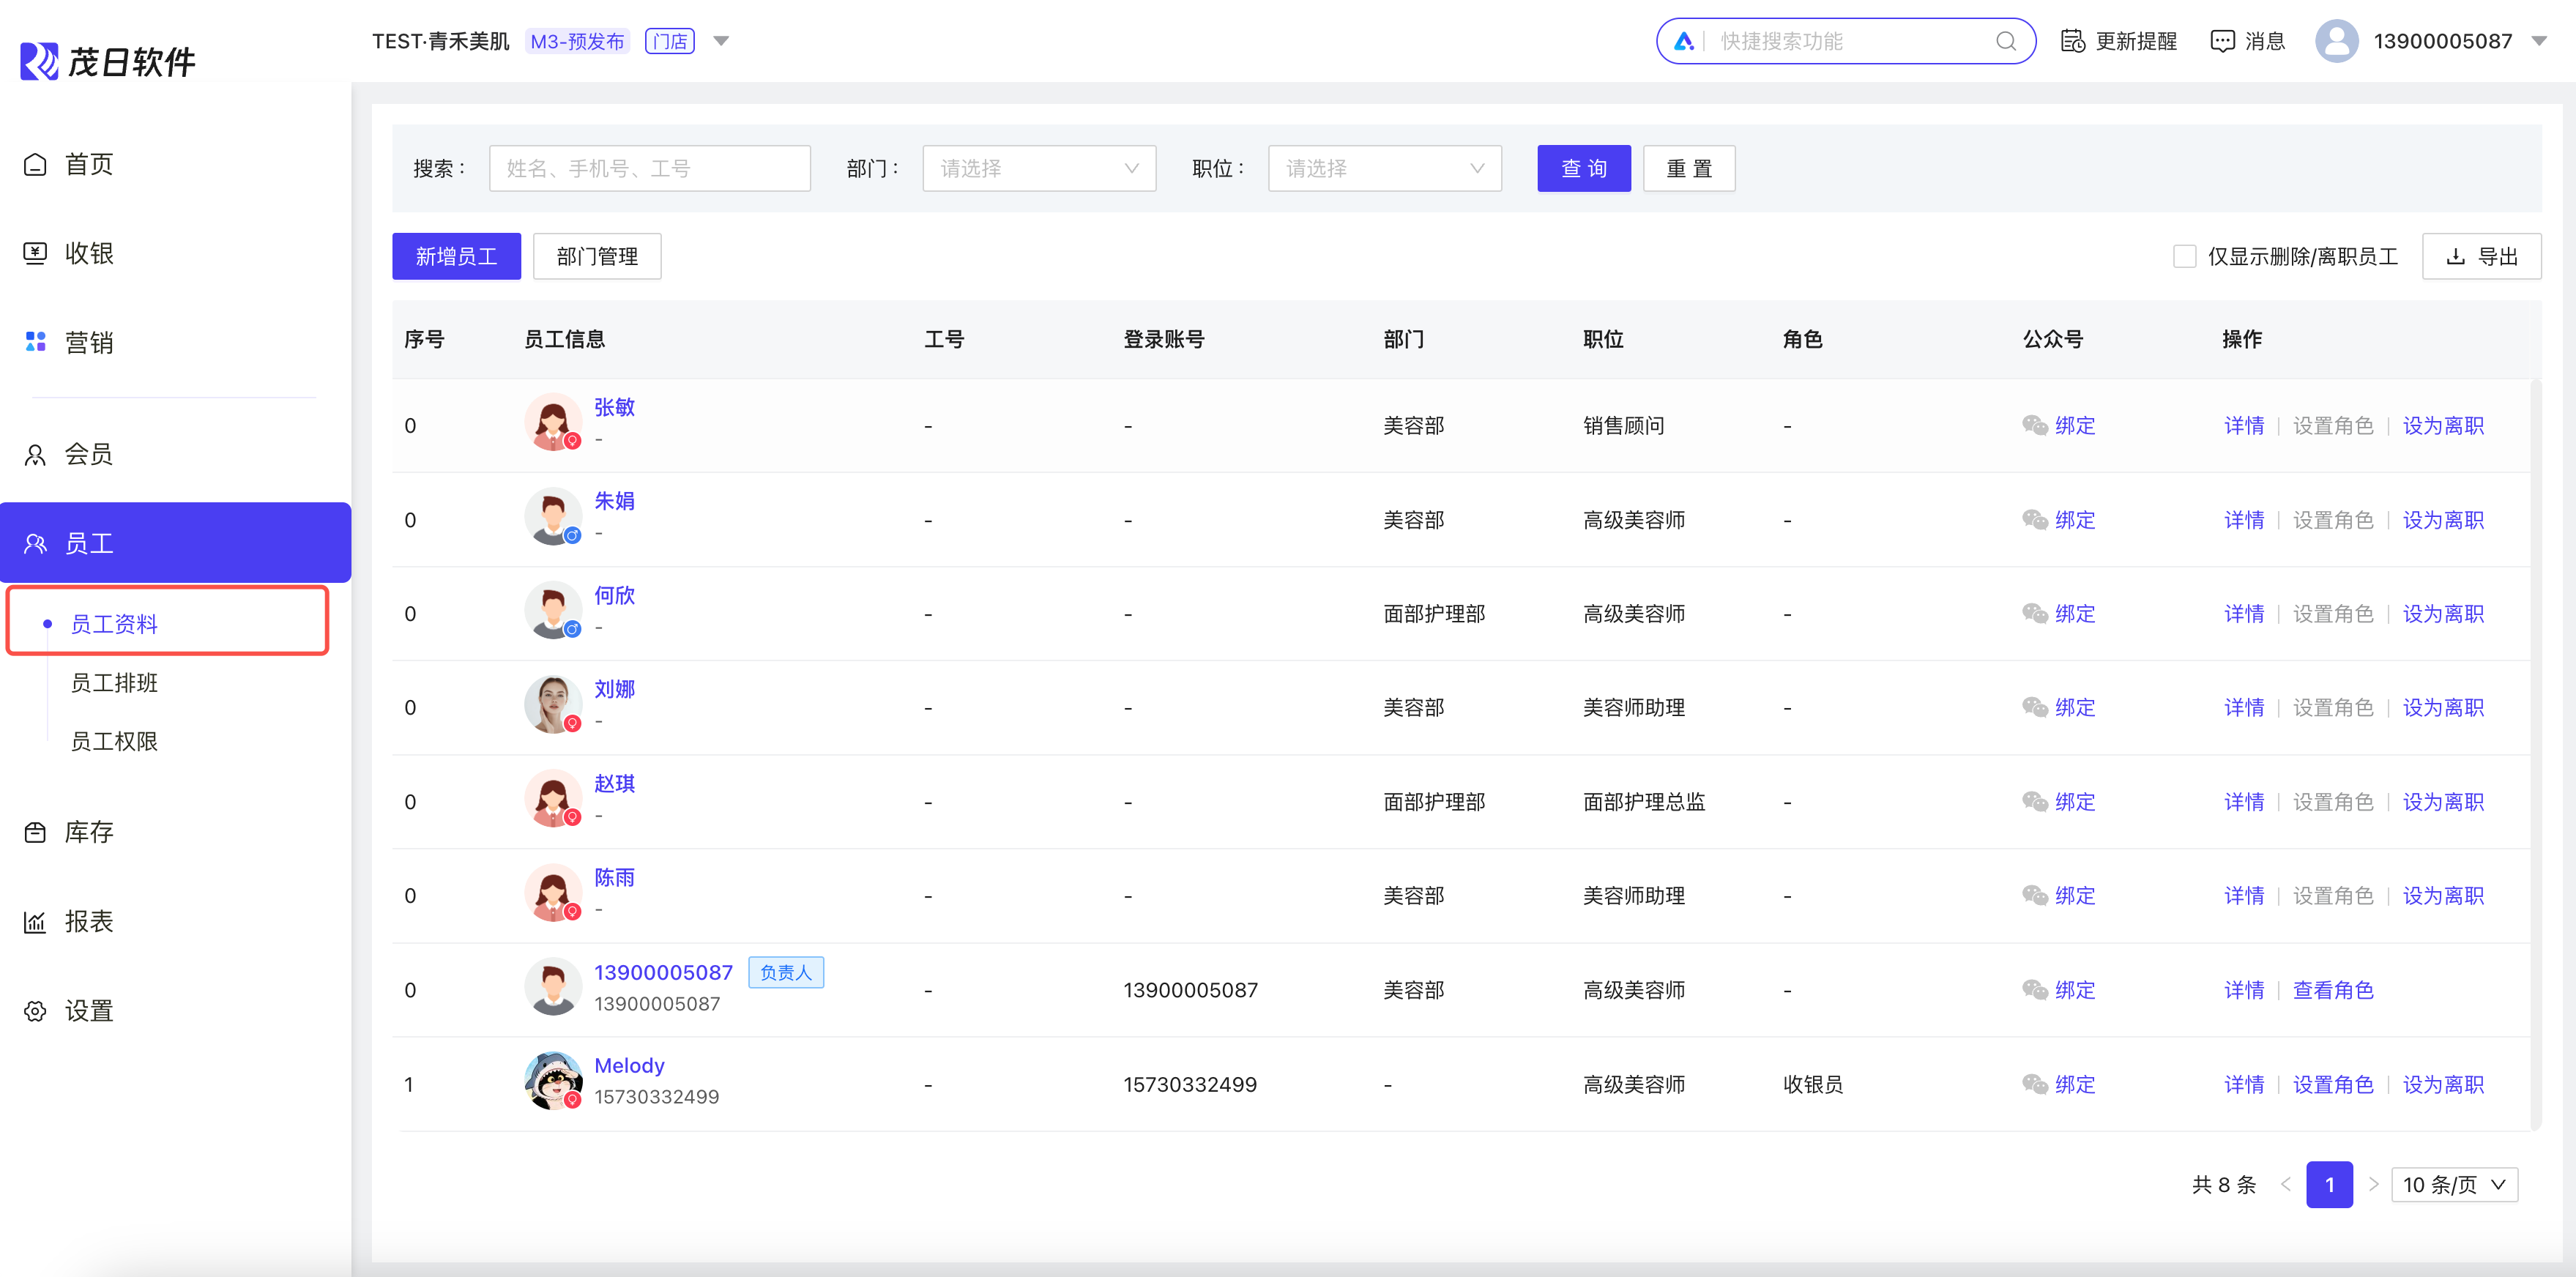Focus the 姓名、手机号、工号 search field

pyautogui.click(x=649, y=168)
